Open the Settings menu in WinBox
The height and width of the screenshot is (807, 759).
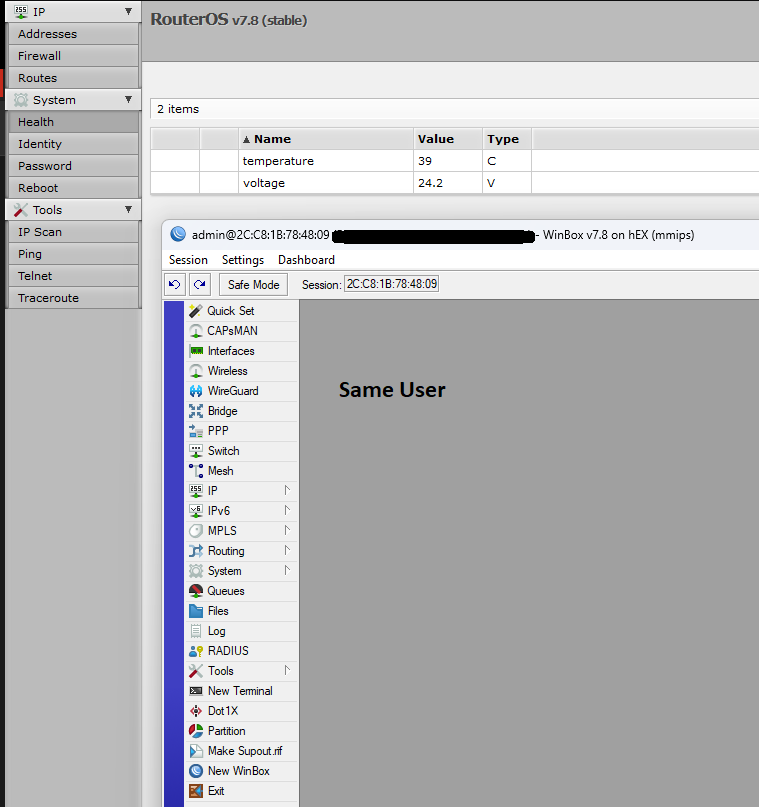pyautogui.click(x=243, y=260)
